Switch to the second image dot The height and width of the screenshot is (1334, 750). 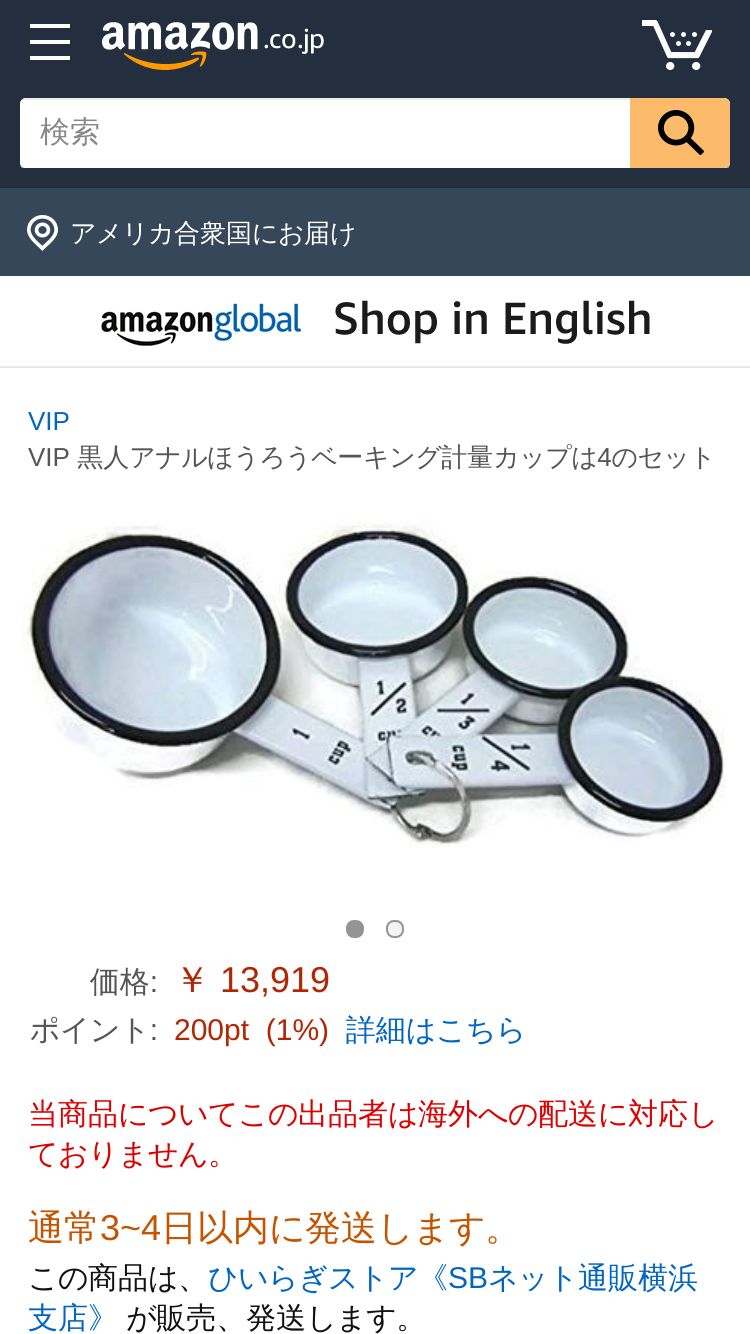(x=395, y=929)
